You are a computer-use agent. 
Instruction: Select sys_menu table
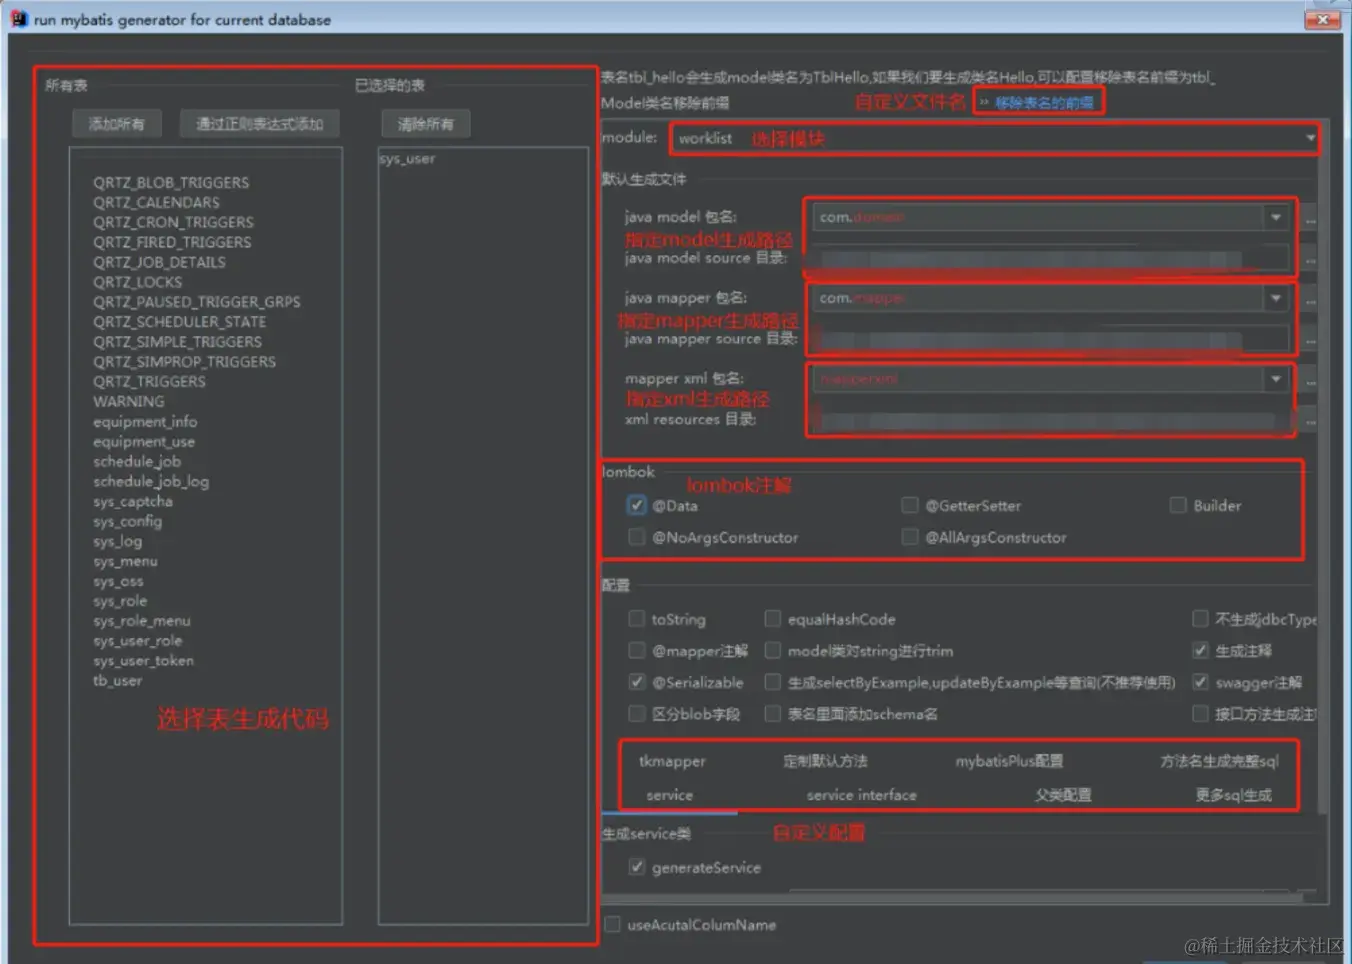pos(125,561)
